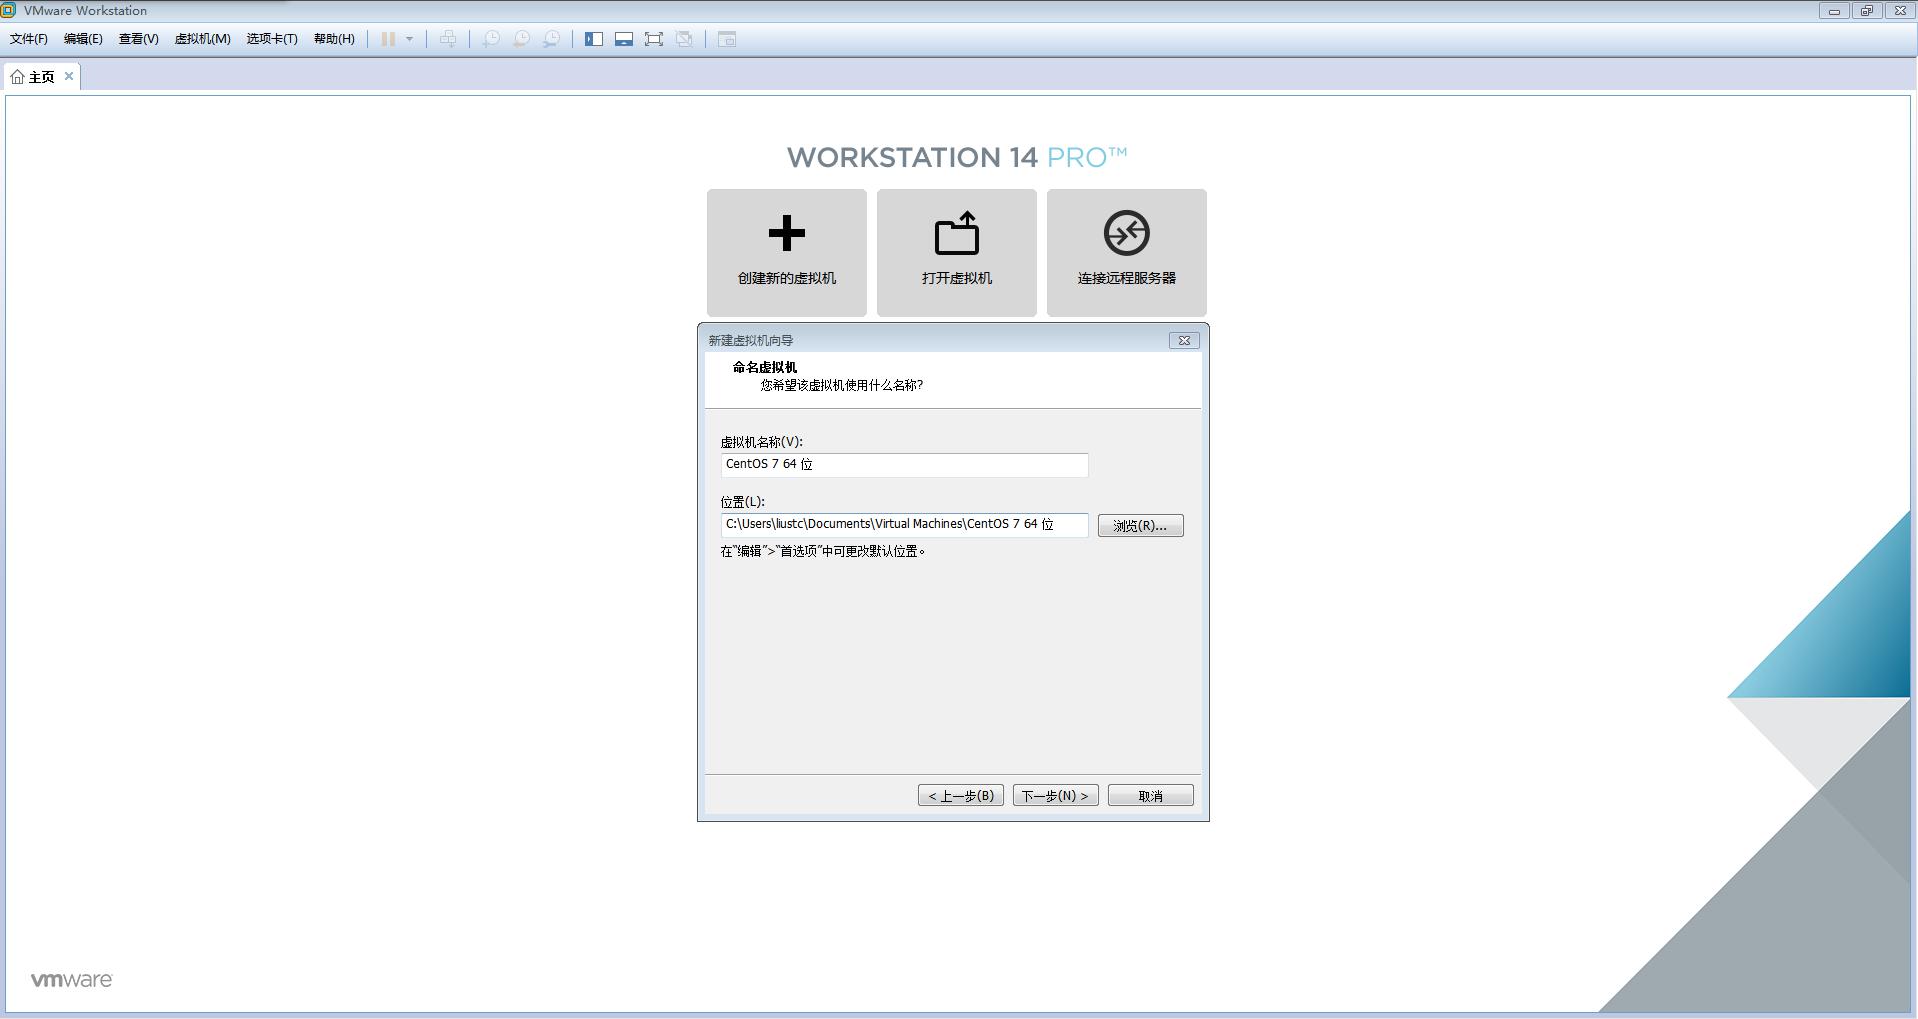Open the 帮助(H) menu
Image resolution: width=1918 pixels, height=1019 pixels.
334,39
